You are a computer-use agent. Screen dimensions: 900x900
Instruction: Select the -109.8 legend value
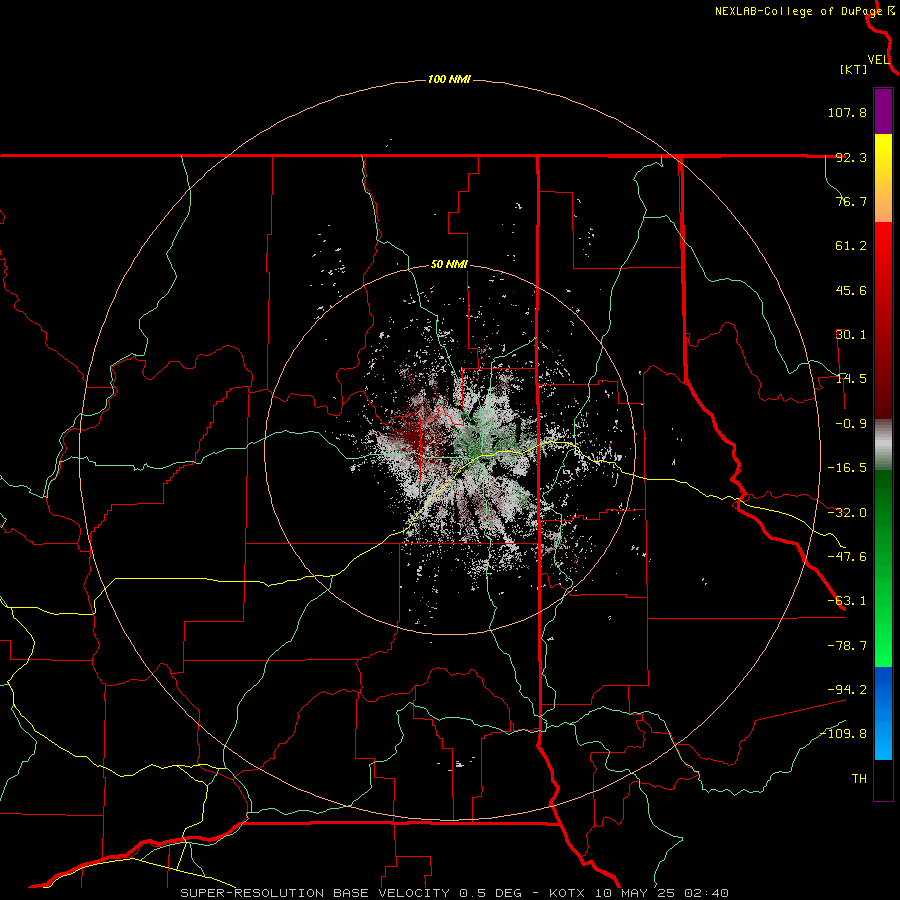843,734
